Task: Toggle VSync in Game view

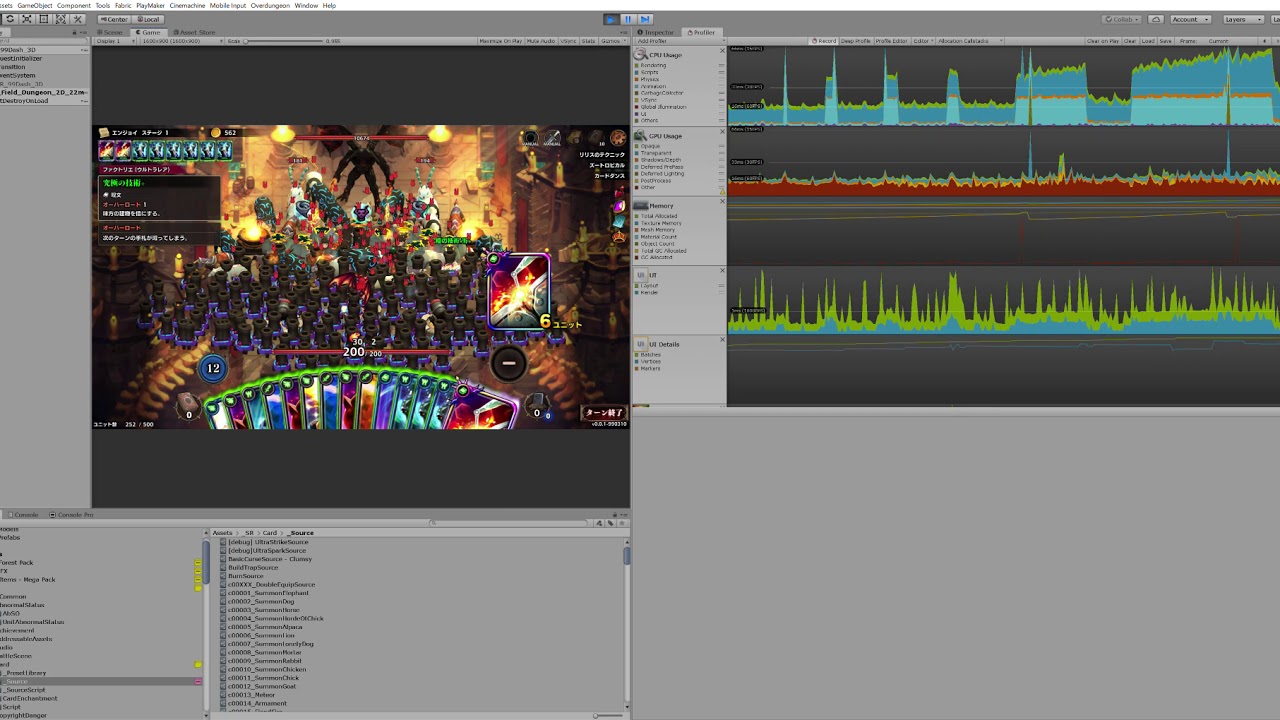Action: tap(568, 41)
